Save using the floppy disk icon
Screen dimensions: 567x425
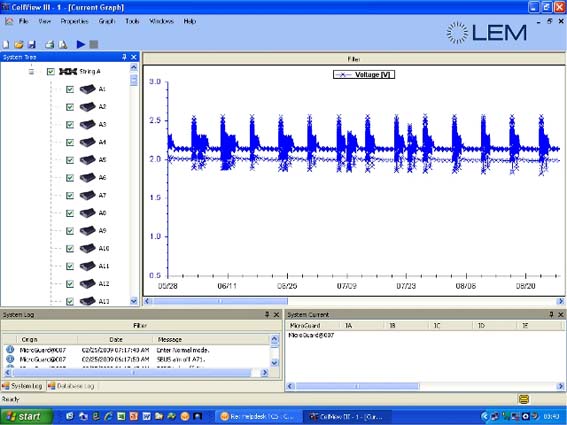[x=32, y=44]
